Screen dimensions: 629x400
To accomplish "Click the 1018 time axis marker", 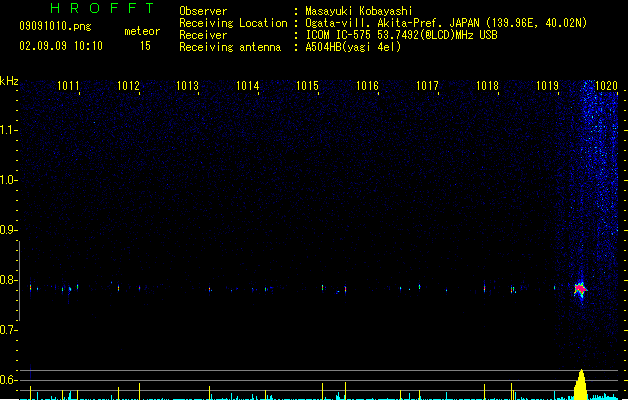I will pos(487,86).
